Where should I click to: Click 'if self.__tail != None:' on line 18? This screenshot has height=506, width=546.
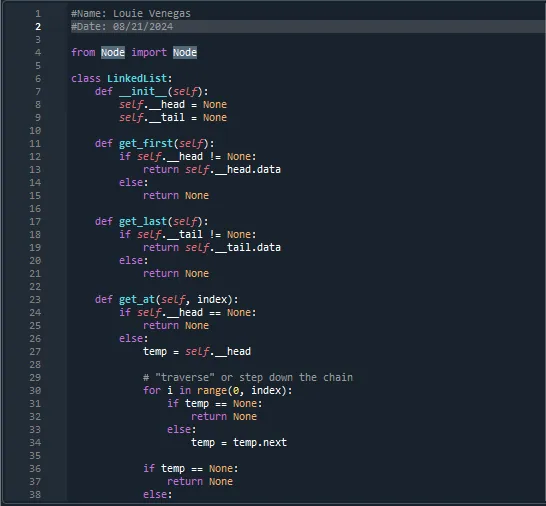coord(188,234)
